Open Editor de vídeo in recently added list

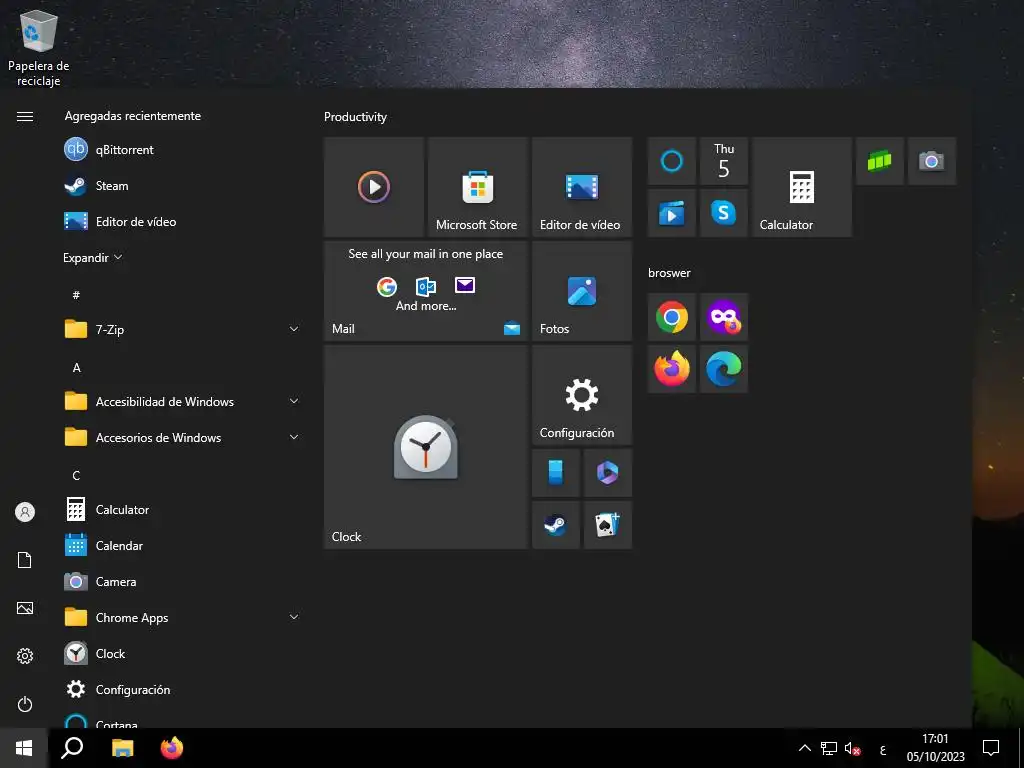(x=181, y=221)
